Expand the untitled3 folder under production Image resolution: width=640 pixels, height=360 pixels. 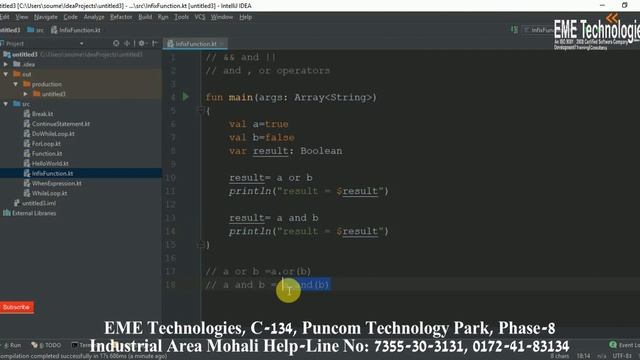tap(26, 94)
